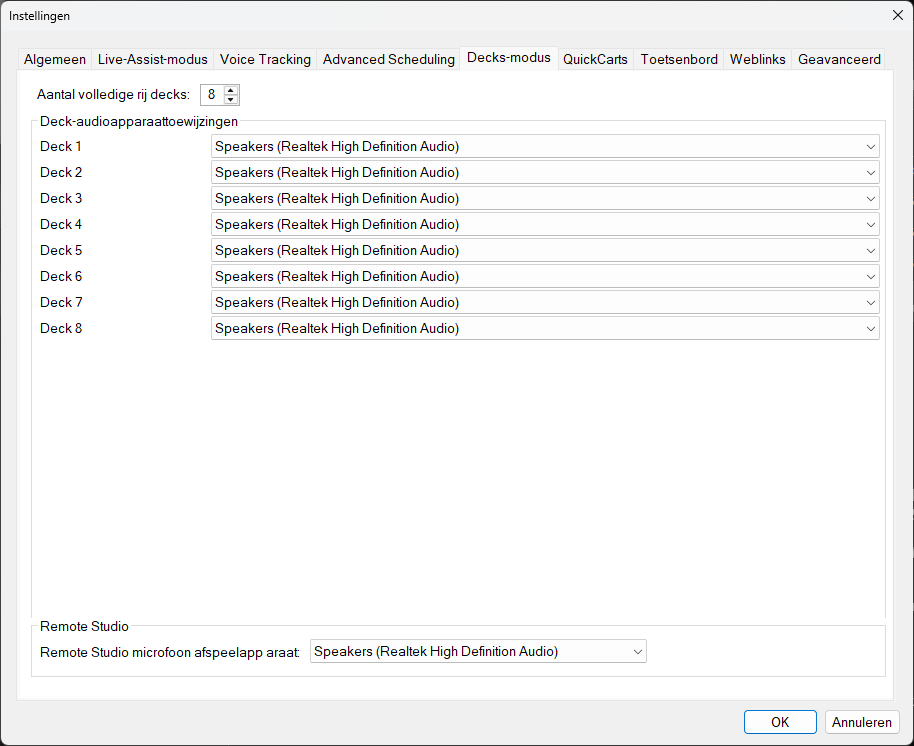Click the Annuleren button
This screenshot has height=746, width=914.
click(862, 722)
